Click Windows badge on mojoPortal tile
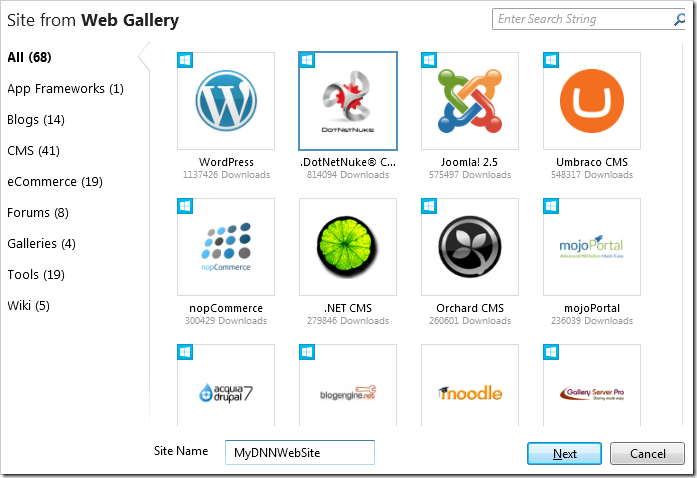This screenshot has height=478, width=697. click(x=551, y=206)
